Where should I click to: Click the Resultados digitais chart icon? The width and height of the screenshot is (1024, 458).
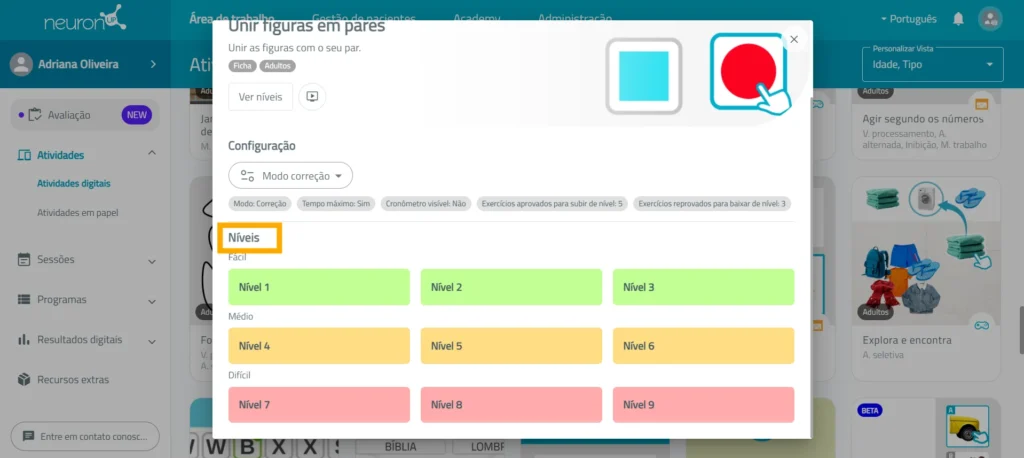[24, 340]
